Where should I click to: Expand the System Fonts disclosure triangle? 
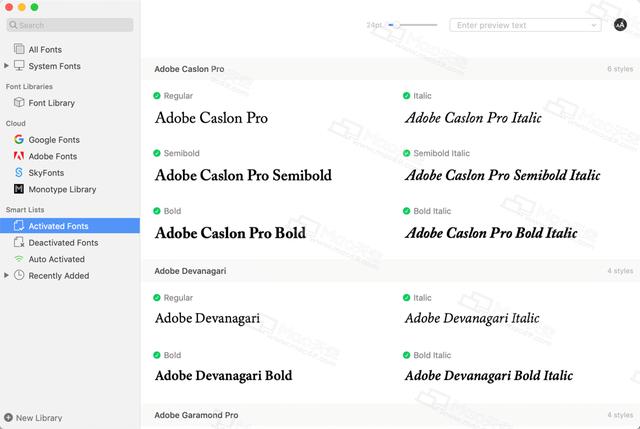point(6,65)
